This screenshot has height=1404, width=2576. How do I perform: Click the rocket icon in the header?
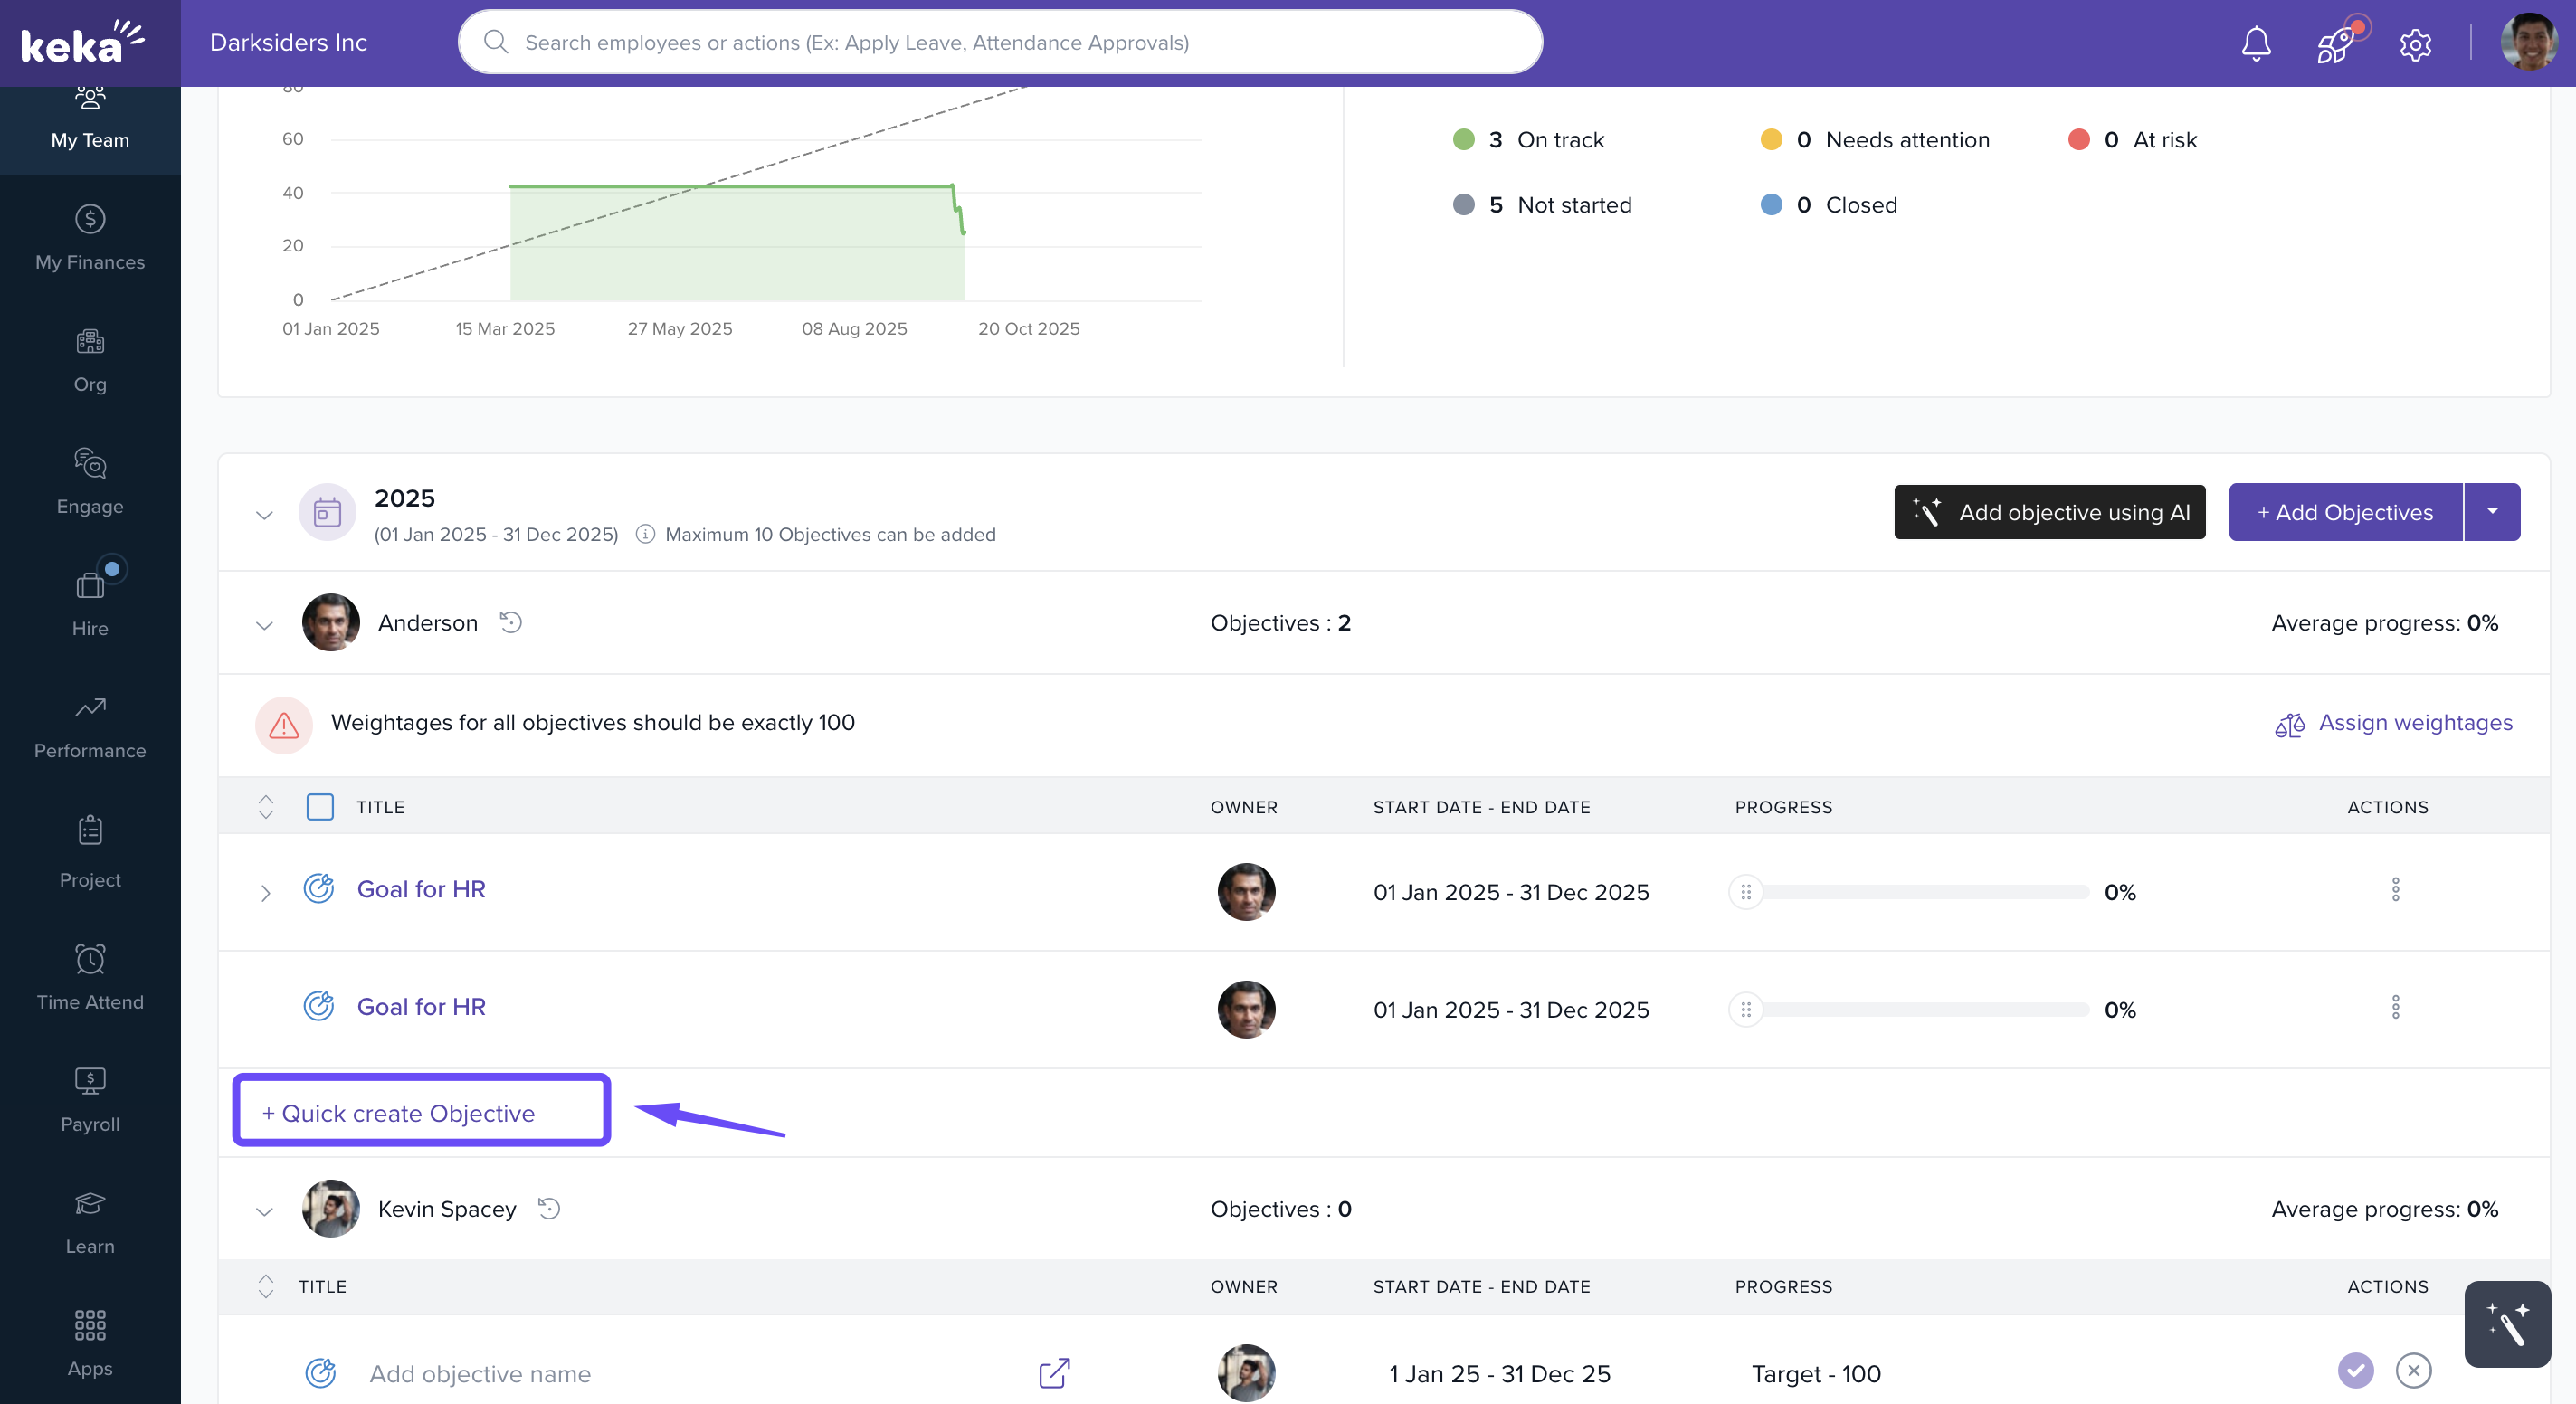pos(2336,44)
